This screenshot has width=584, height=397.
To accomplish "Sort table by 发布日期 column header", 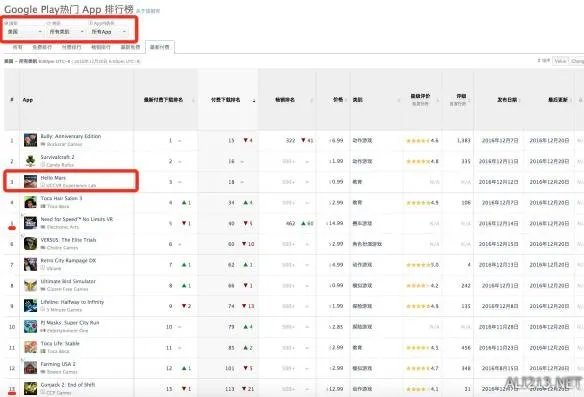I will point(507,100).
